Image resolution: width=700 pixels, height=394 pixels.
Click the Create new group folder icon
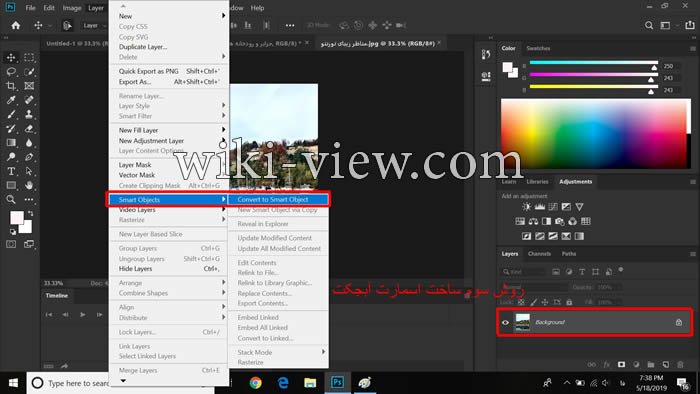(x=651, y=365)
